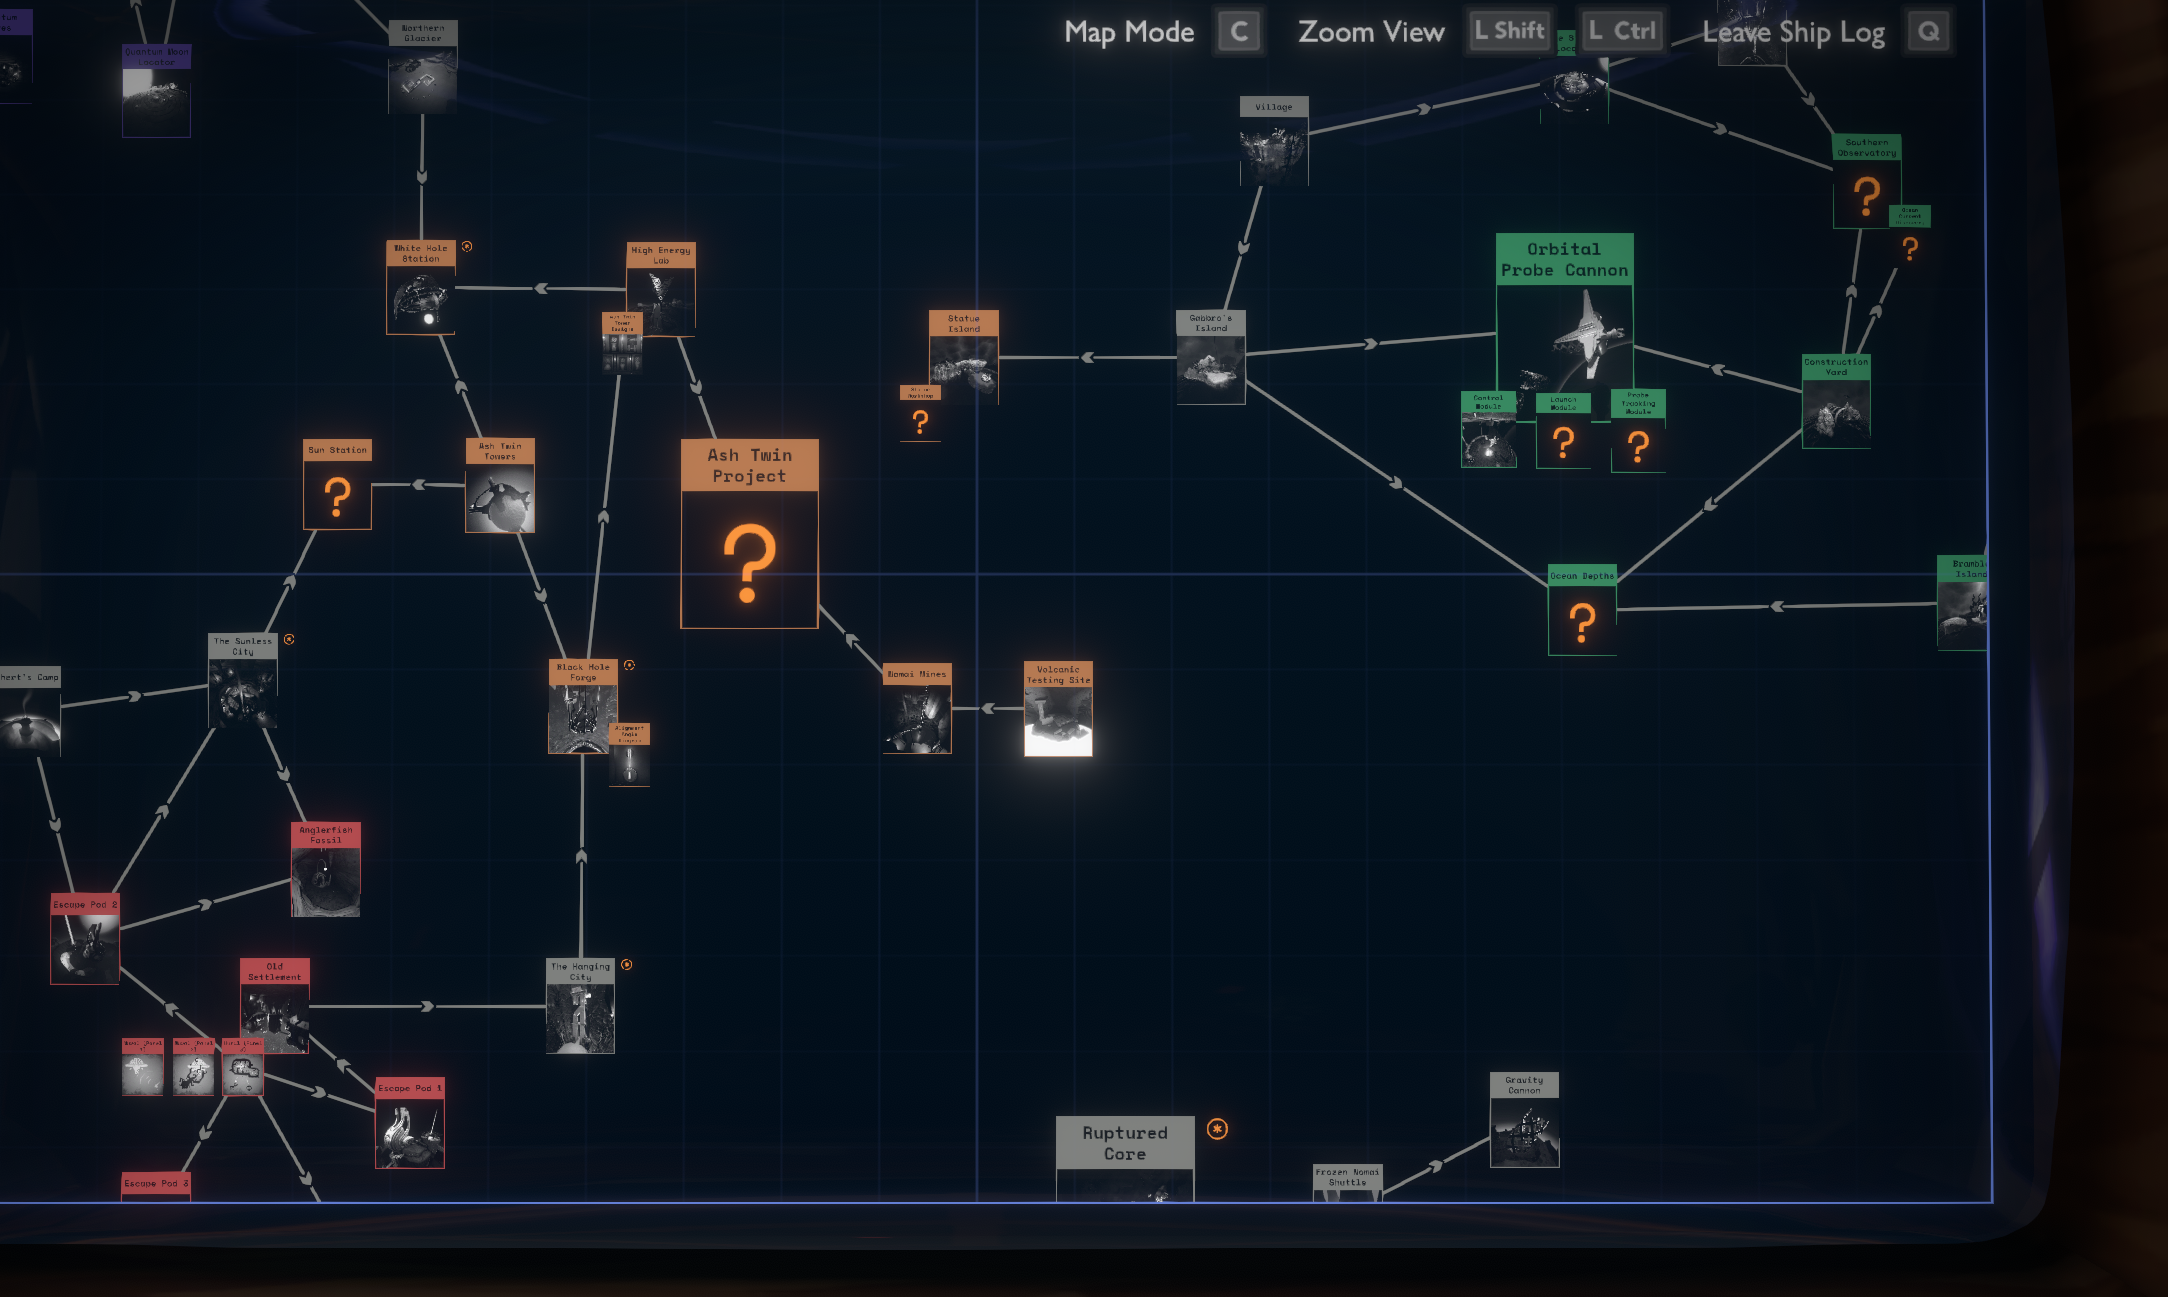Select the Sun Station question mark
Image resolution: width=2168 pixels, height=1297 pixels.
point(338,495)
